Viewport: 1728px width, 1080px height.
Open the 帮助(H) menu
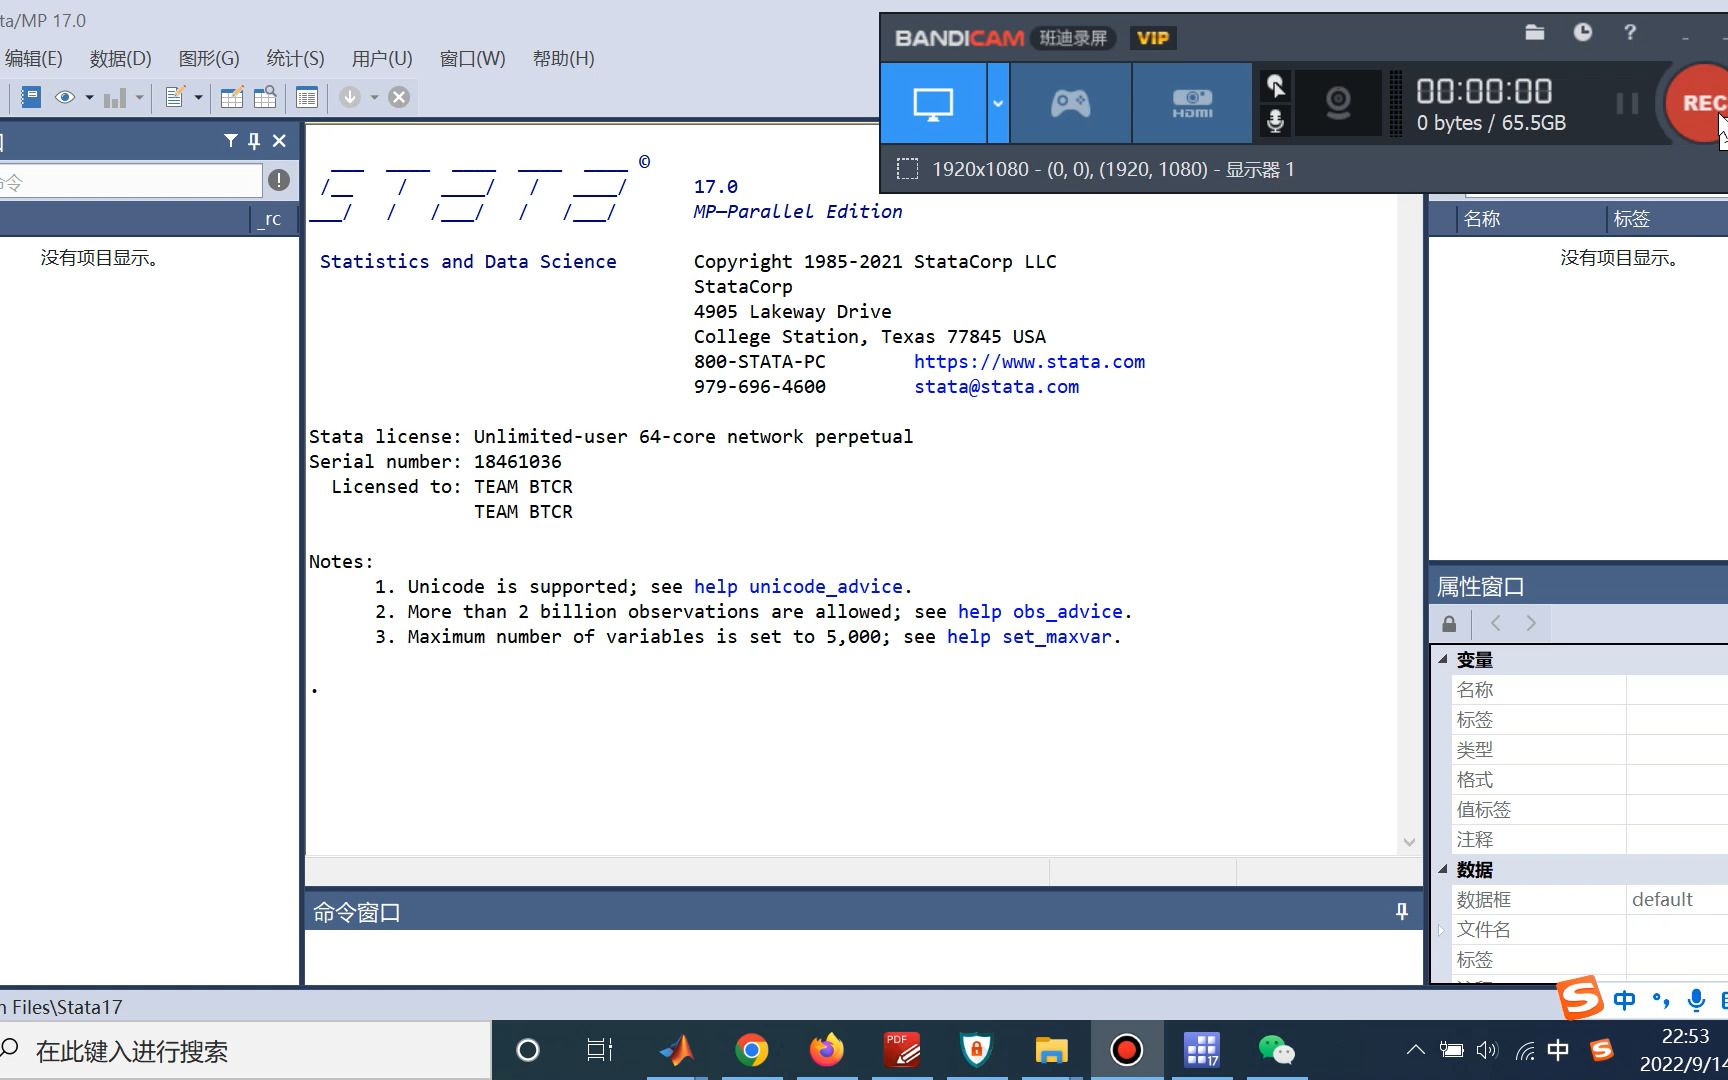click(x=564, y=58)
